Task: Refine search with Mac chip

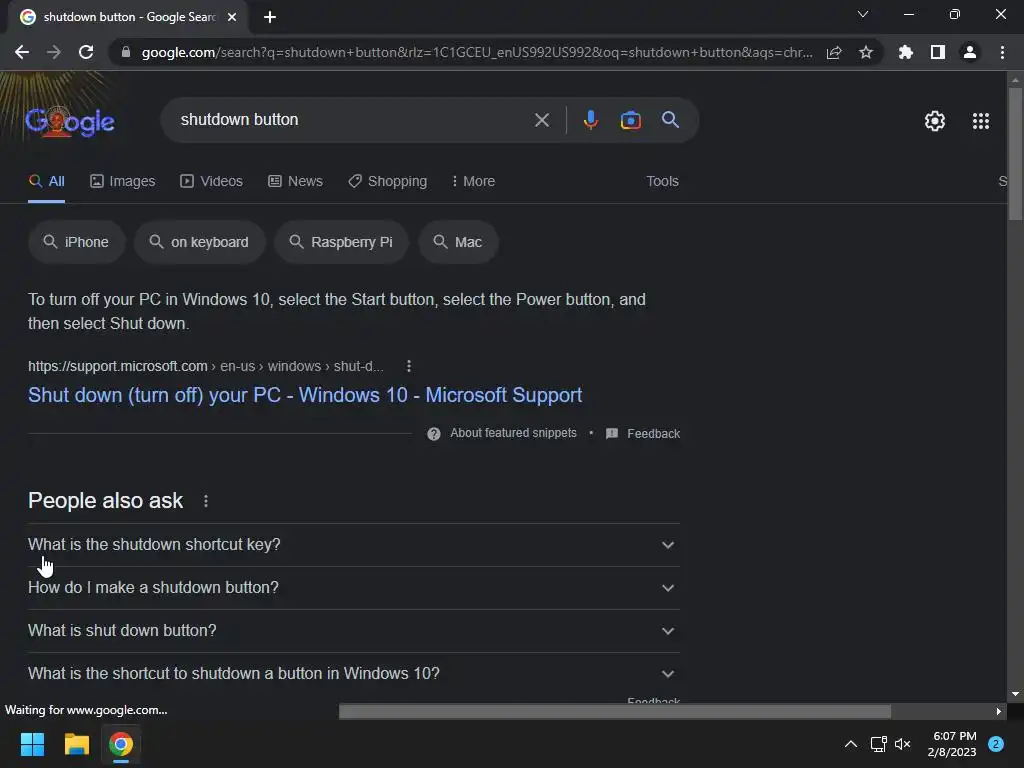Action: (x=458, y=242)
